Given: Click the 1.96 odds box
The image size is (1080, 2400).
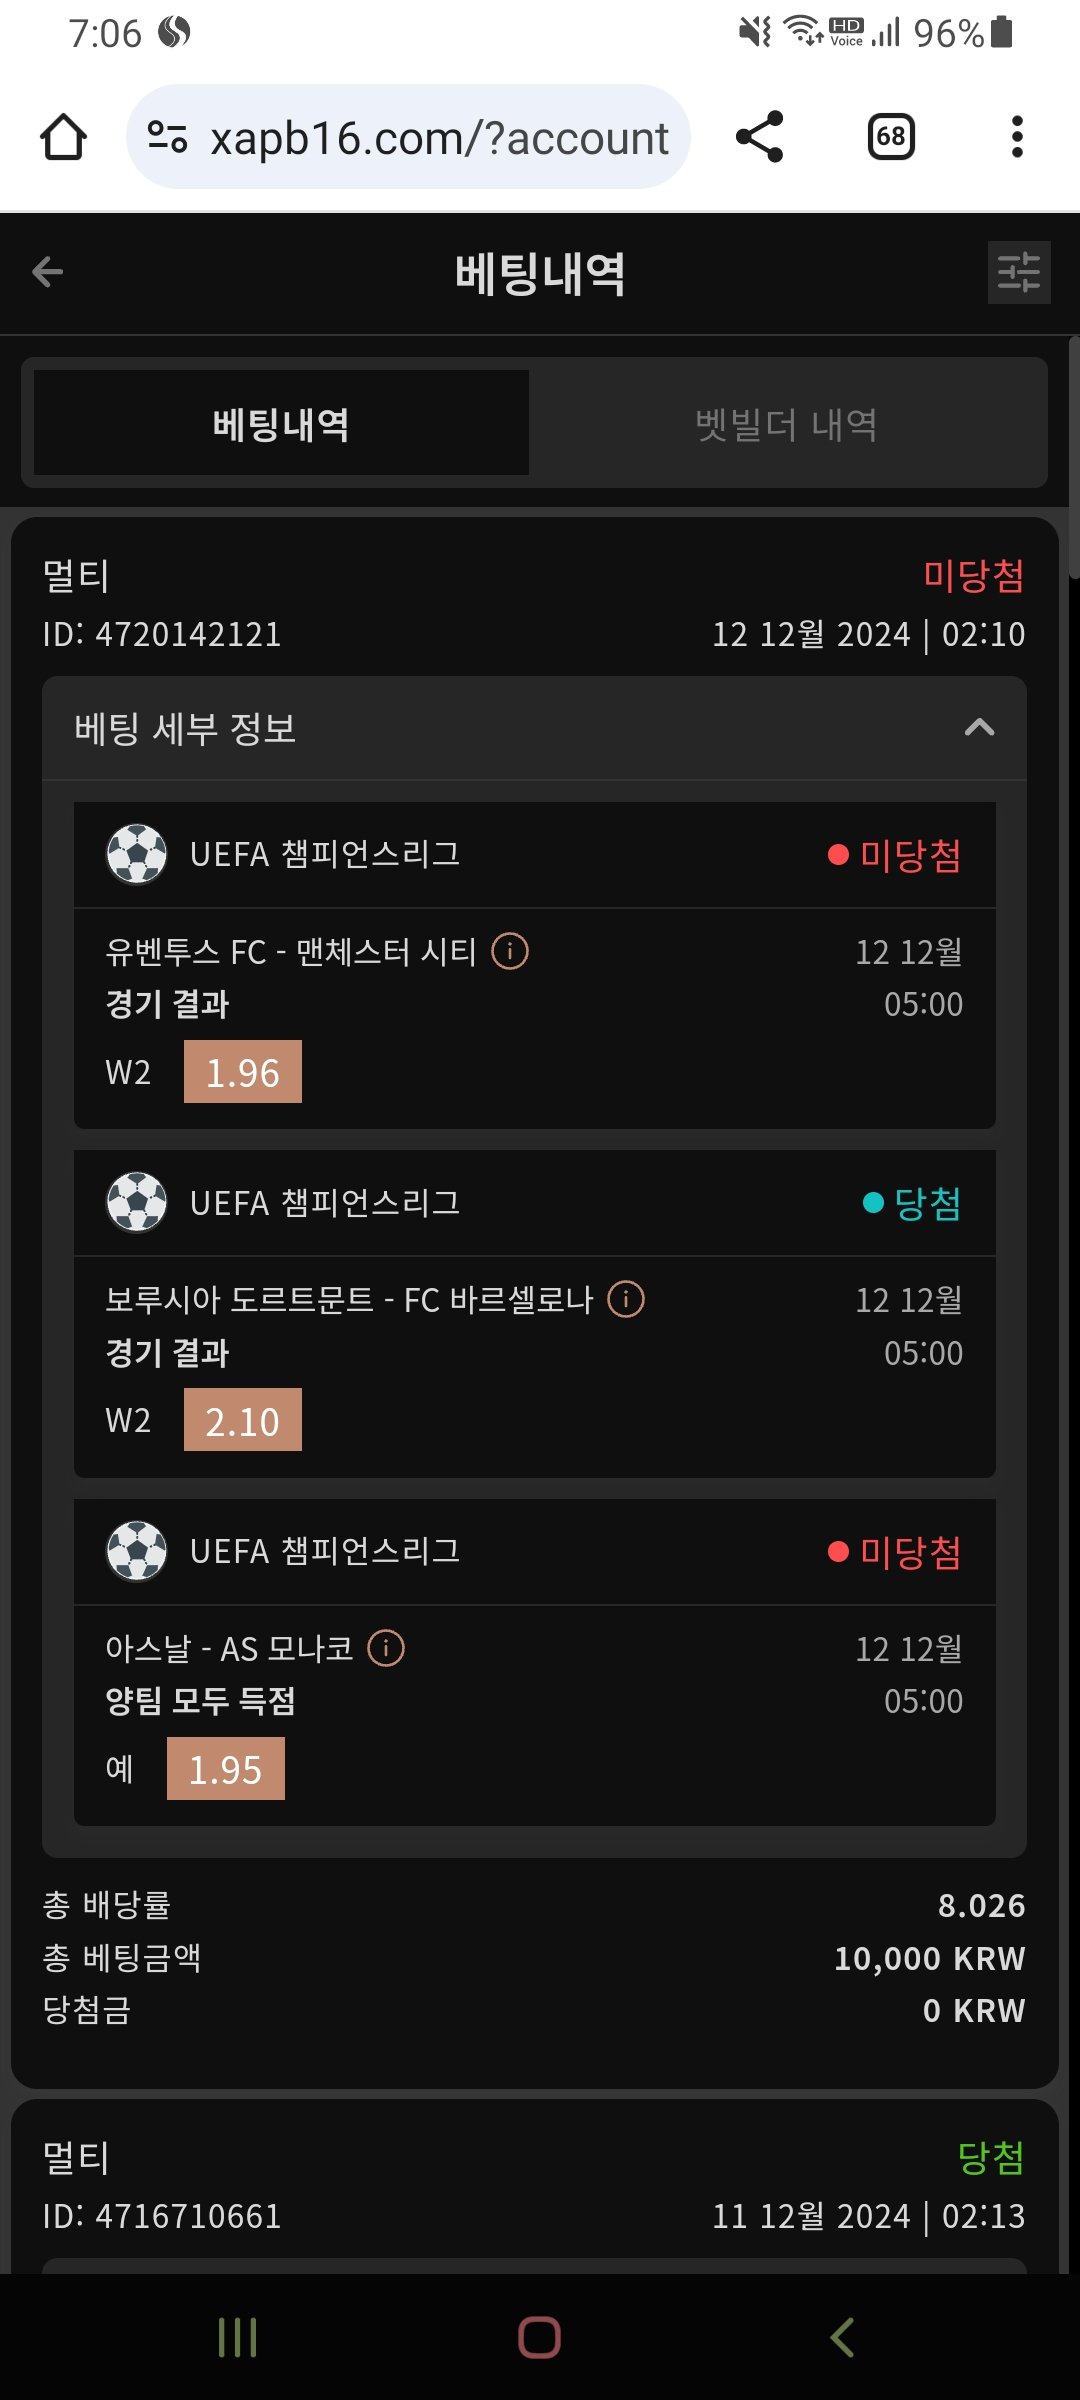Looking at the screenshot, I should pyautogui.click(x=243, y=1072).
